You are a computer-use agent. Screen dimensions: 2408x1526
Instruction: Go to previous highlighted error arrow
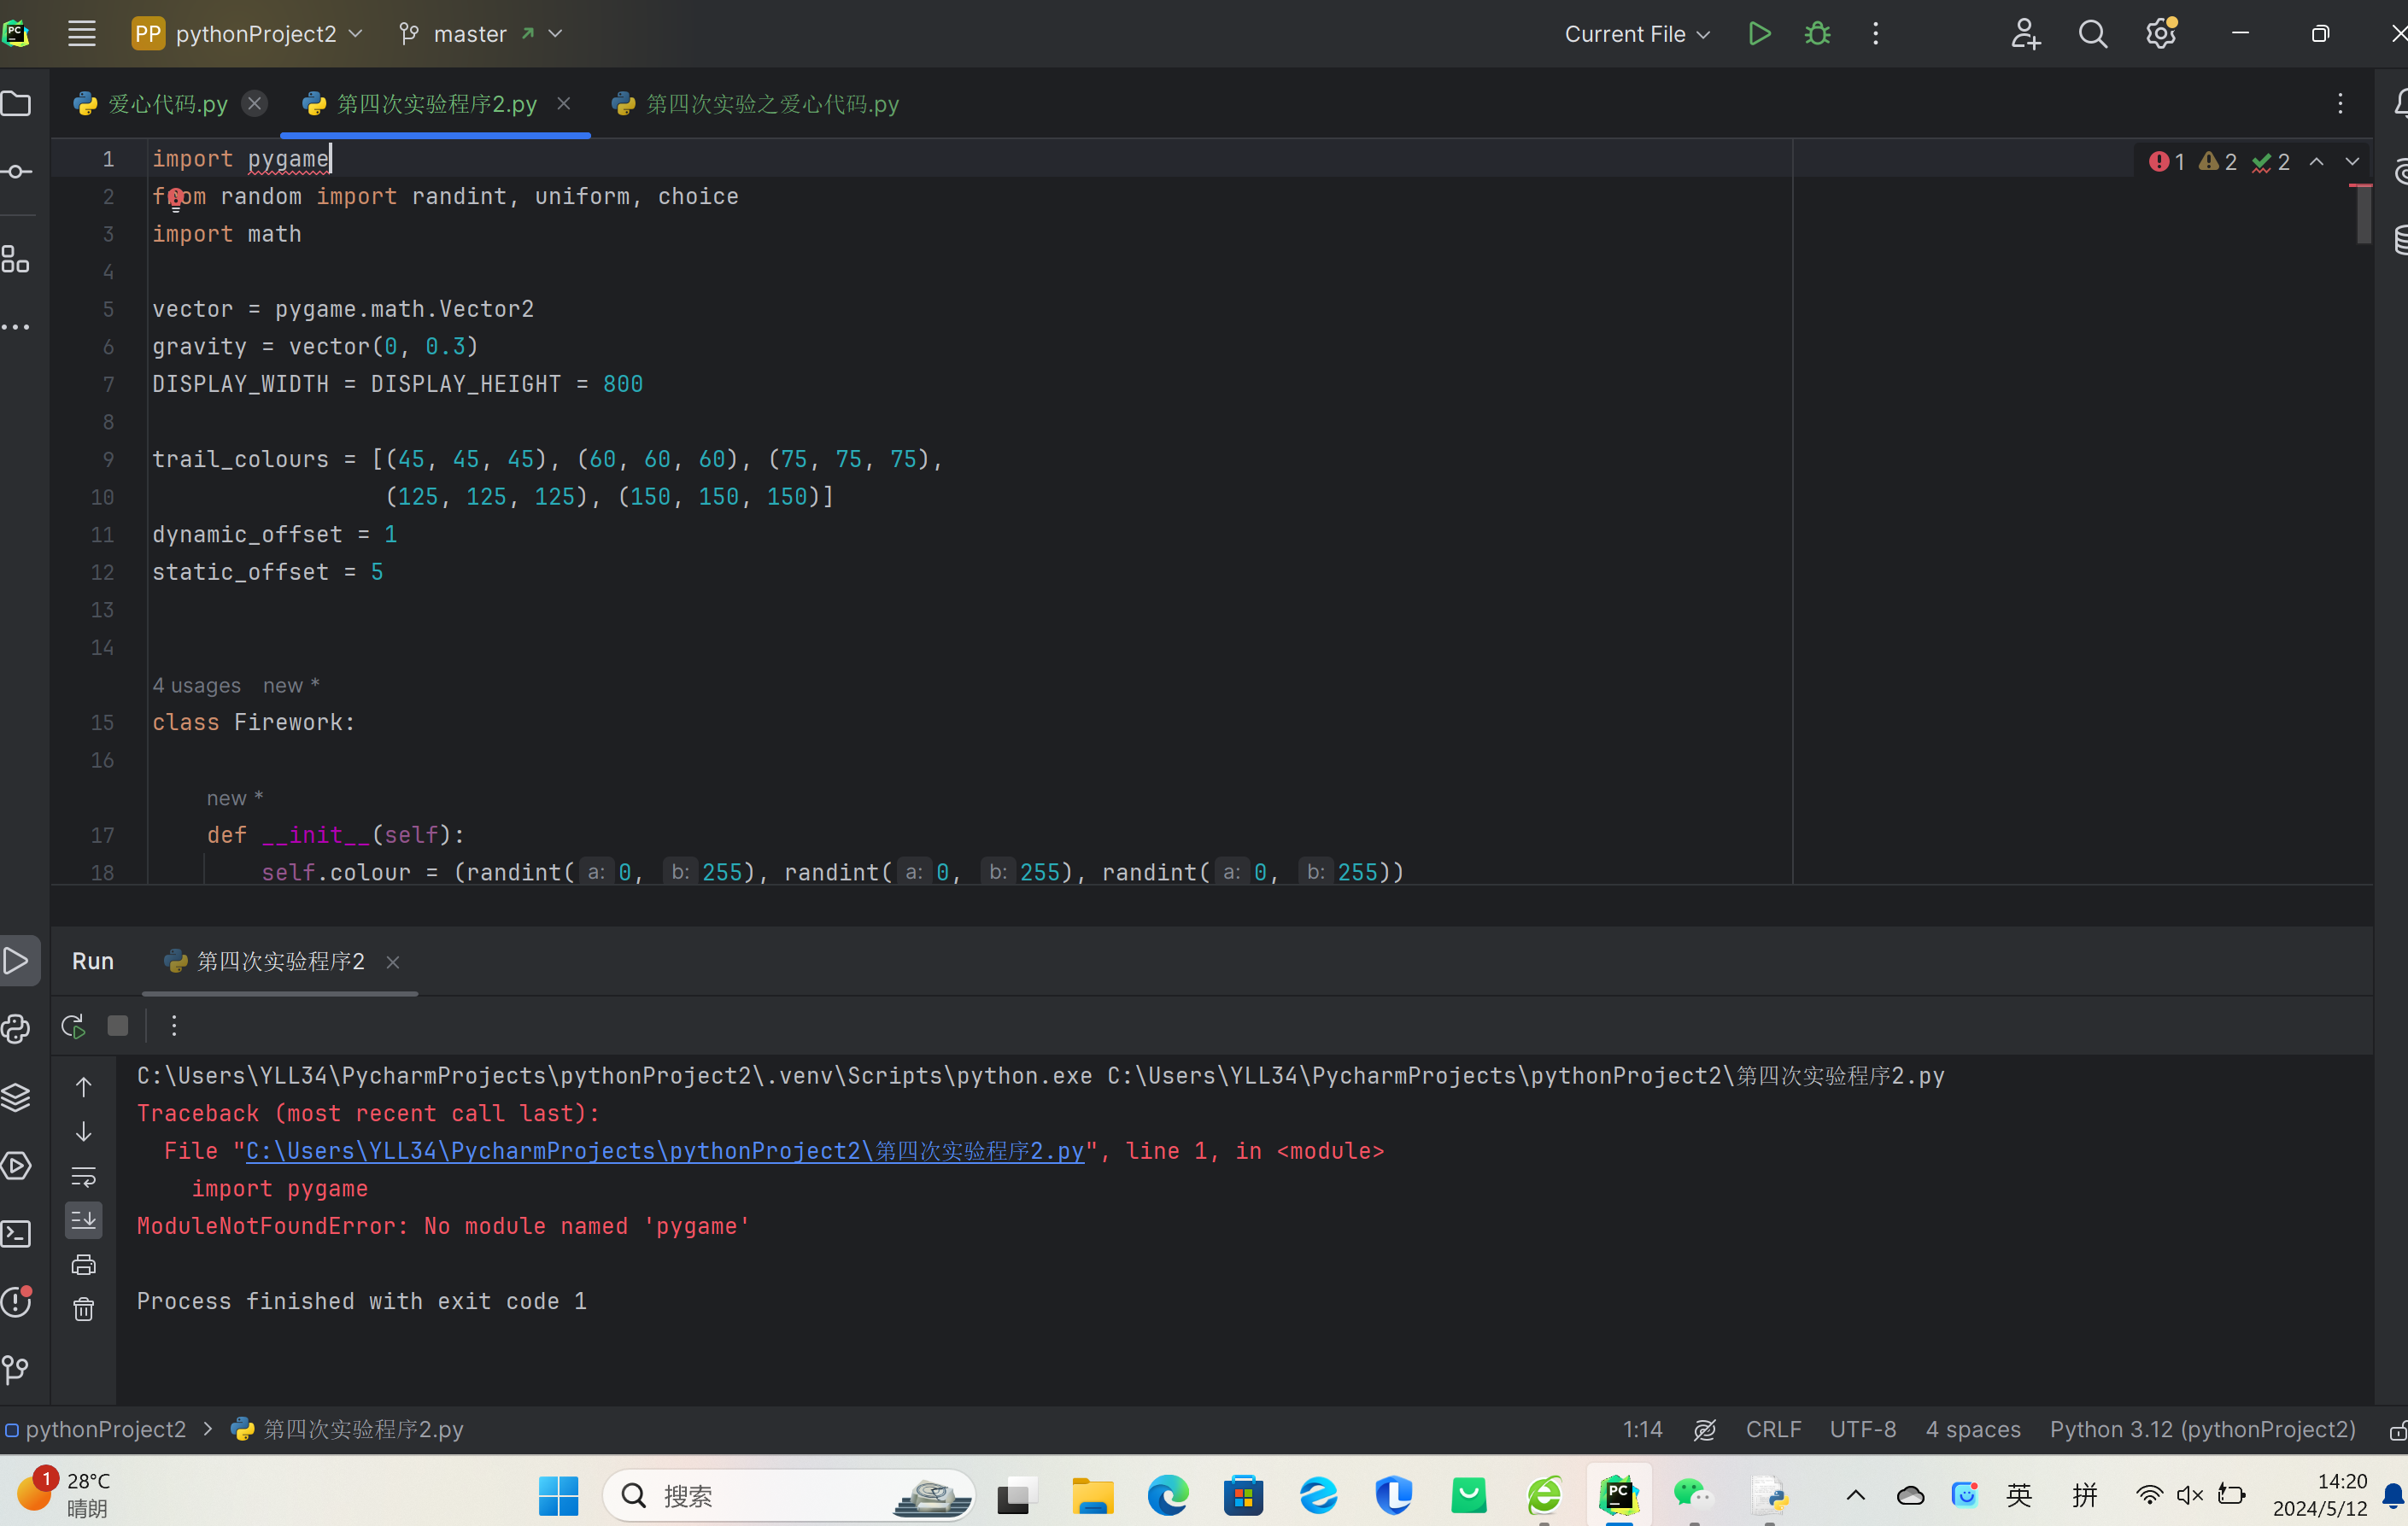click(x=2317, y=162)
